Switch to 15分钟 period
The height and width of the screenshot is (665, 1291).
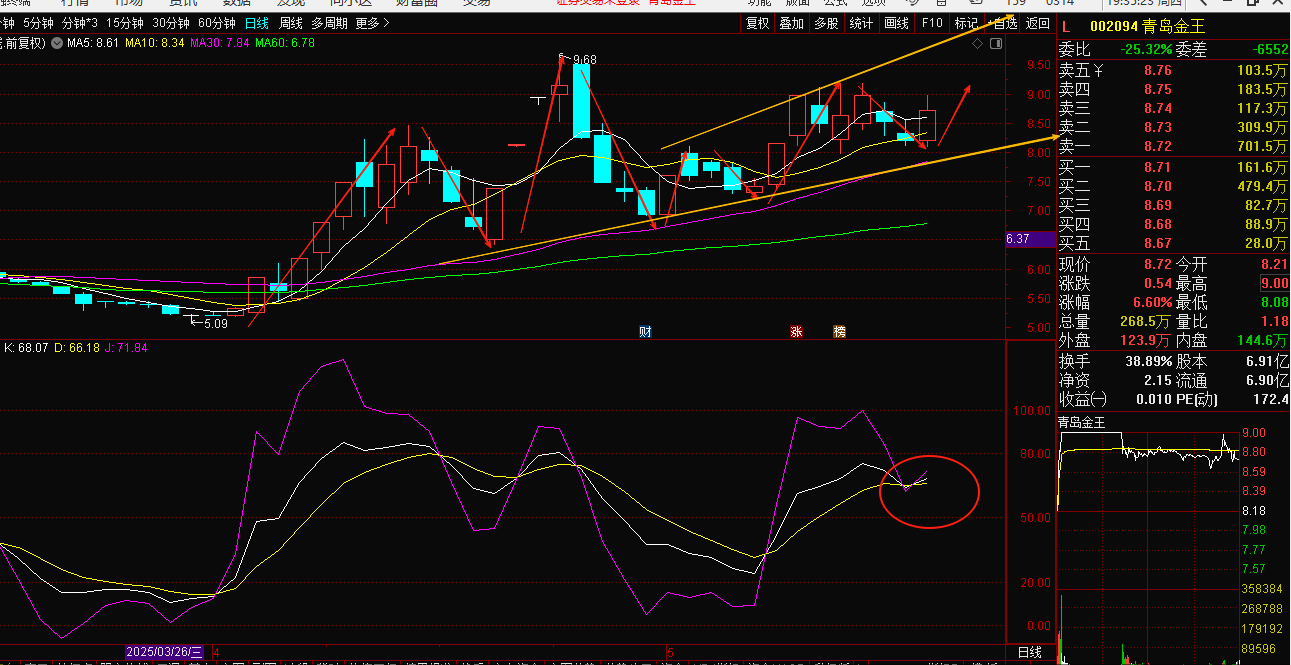click(x=125, y=23)
